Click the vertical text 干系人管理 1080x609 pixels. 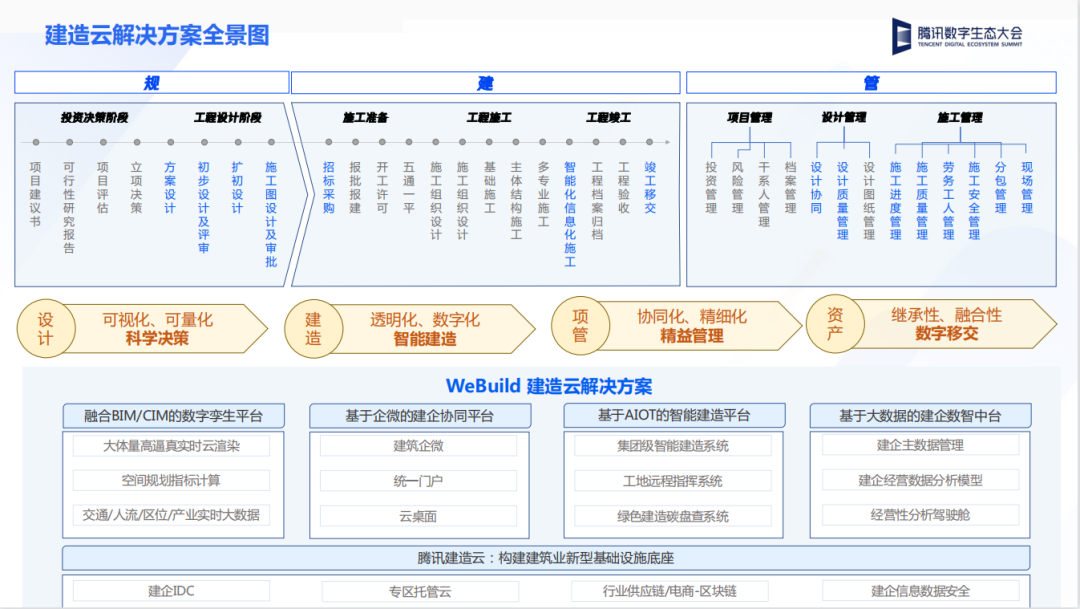[764, 194]
